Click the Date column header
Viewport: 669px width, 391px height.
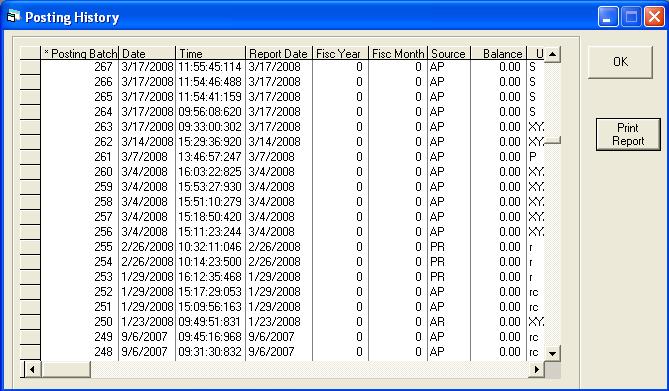click(x=147, y=53)
